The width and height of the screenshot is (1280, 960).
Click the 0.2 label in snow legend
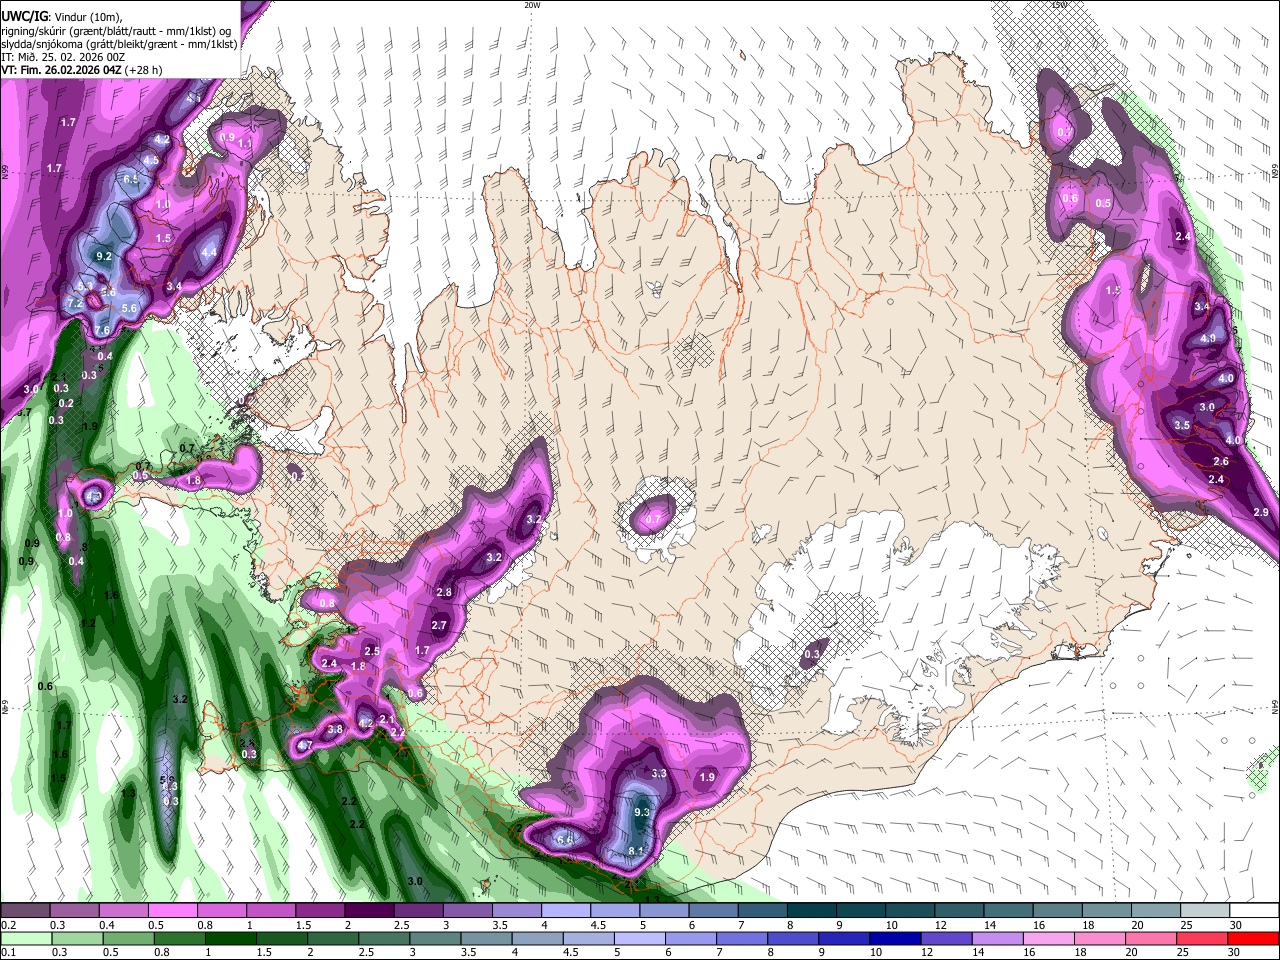[7, 925]
